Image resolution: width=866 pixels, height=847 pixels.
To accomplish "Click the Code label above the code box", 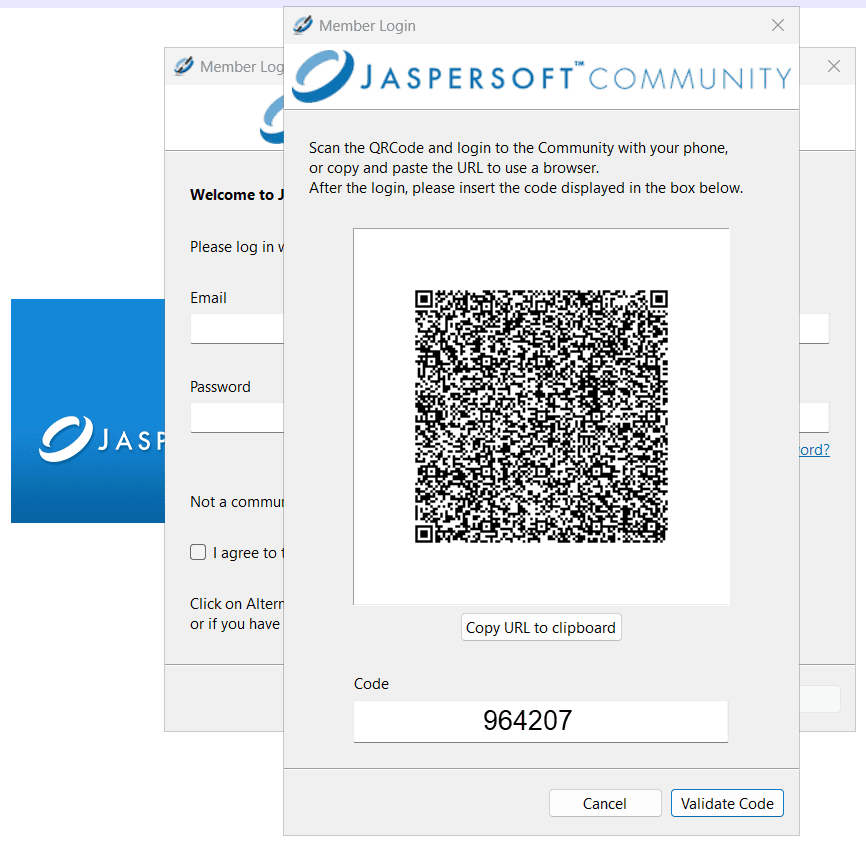I will pos(371,683).
